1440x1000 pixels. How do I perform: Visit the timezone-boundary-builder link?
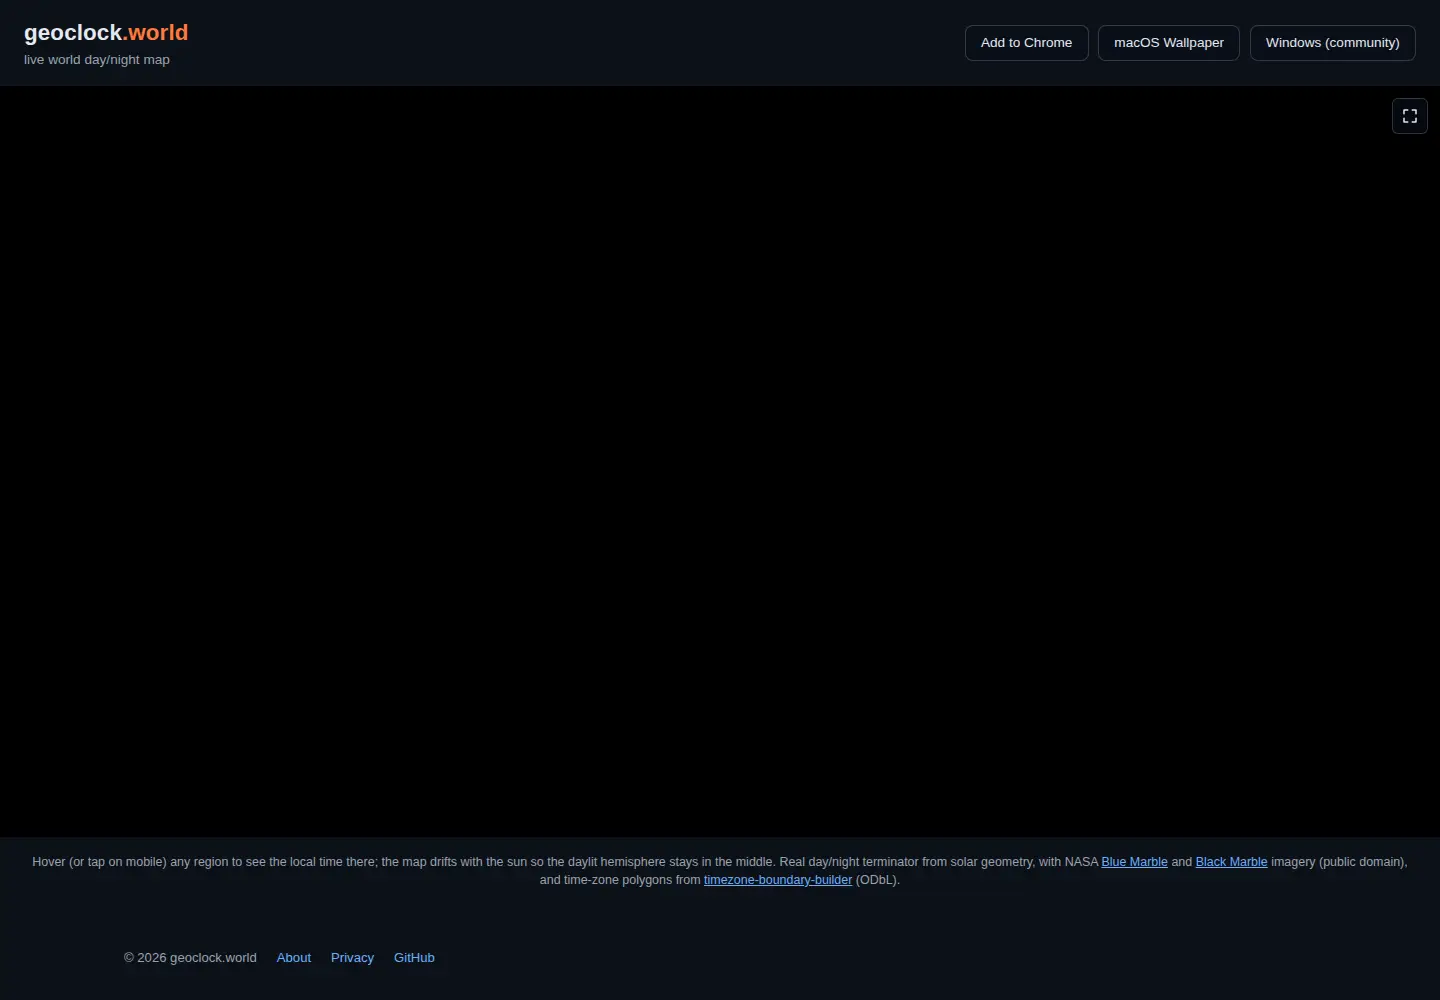pos(778,880)
